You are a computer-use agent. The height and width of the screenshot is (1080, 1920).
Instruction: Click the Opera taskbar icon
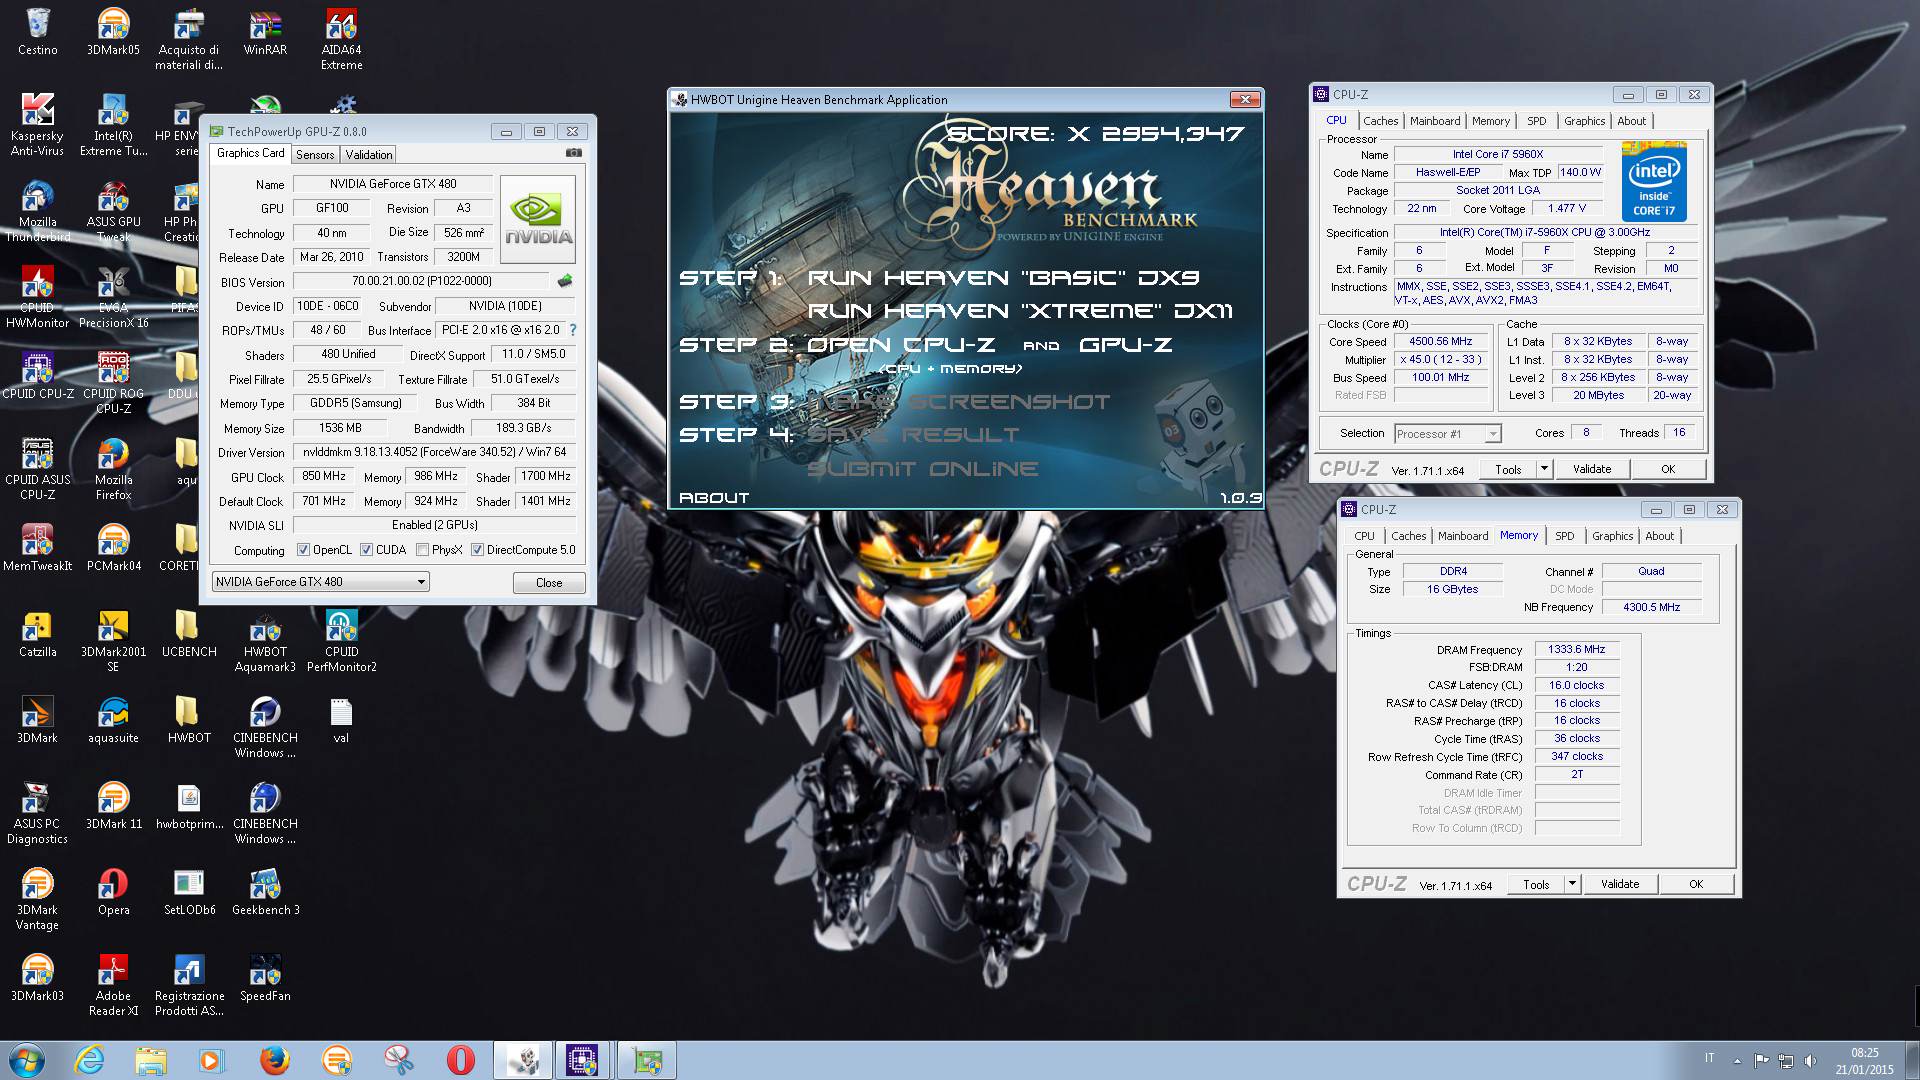click(x=460, y=1060)
